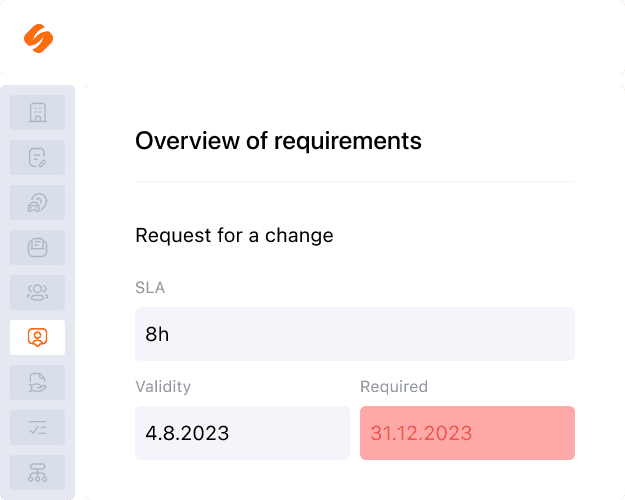625x500 pixels.
Task: Open the car tracking sidebar icon
Action: 37,203
